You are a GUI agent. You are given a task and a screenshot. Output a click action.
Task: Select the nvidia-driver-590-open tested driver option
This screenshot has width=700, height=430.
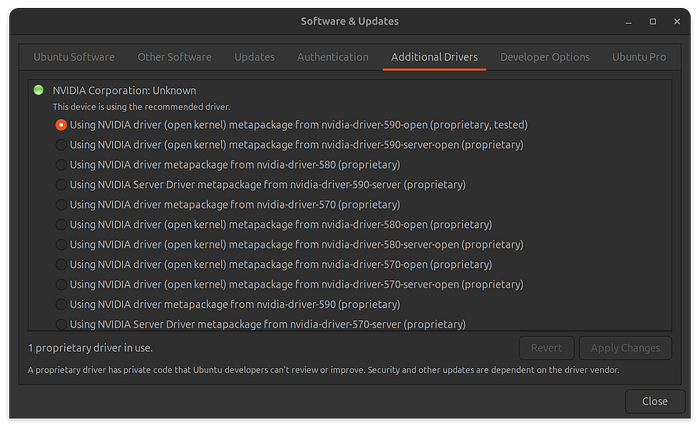click(x=62, y=125)
